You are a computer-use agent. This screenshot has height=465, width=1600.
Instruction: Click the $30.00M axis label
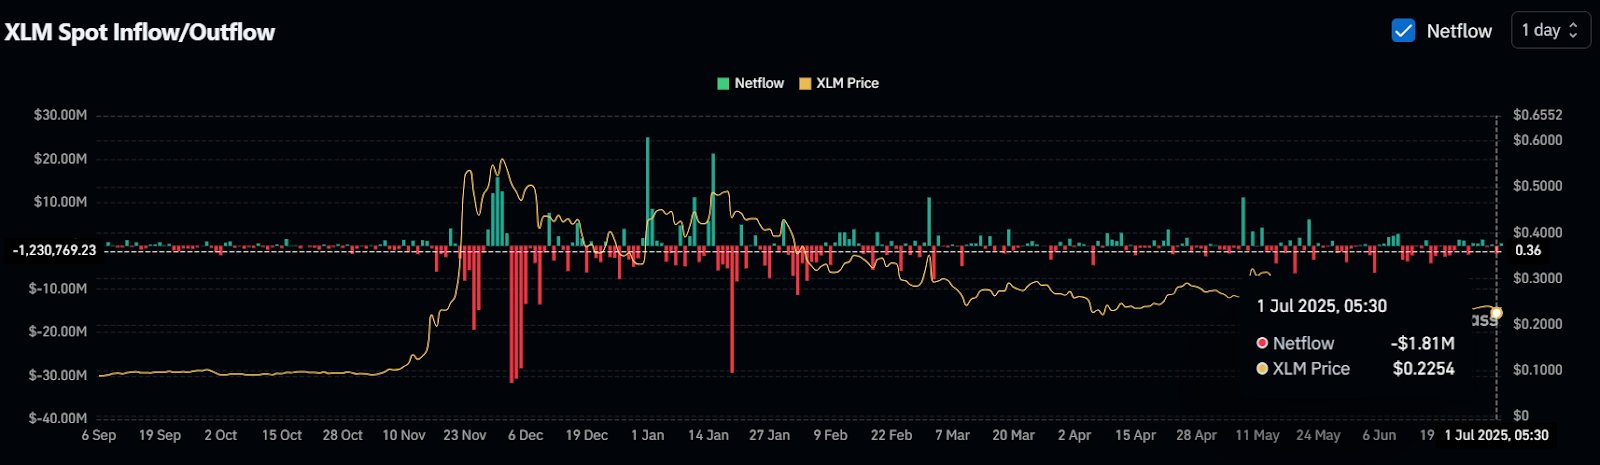click(60, 115)
